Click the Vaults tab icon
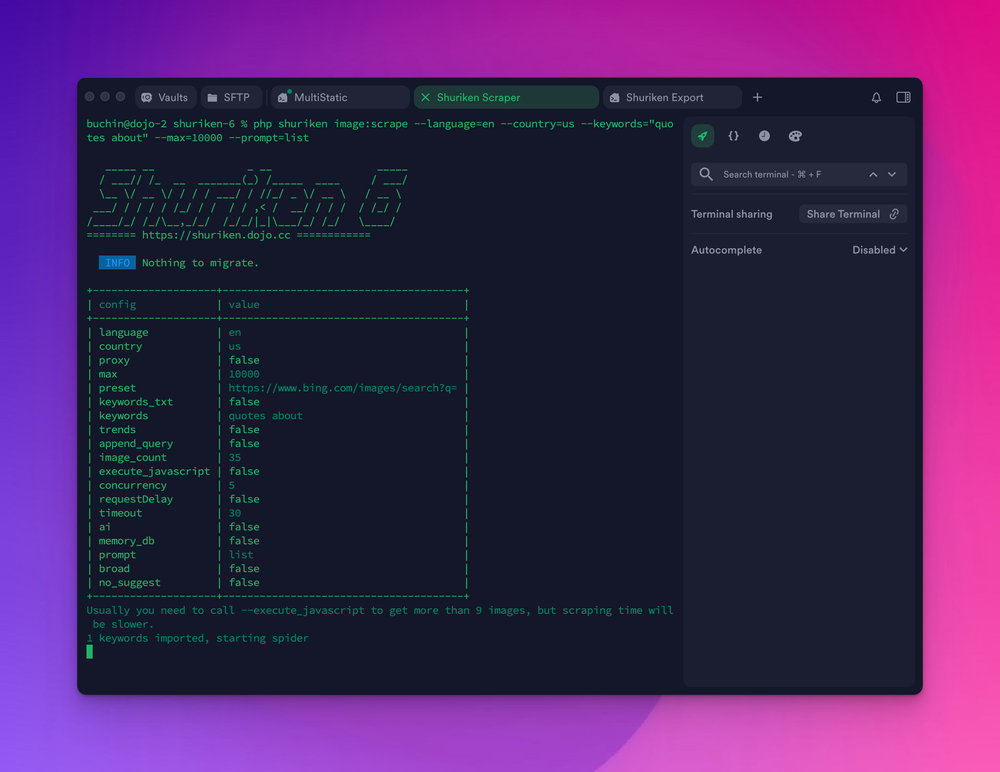The image size is (1000, 772). click(x=147, y=98)
